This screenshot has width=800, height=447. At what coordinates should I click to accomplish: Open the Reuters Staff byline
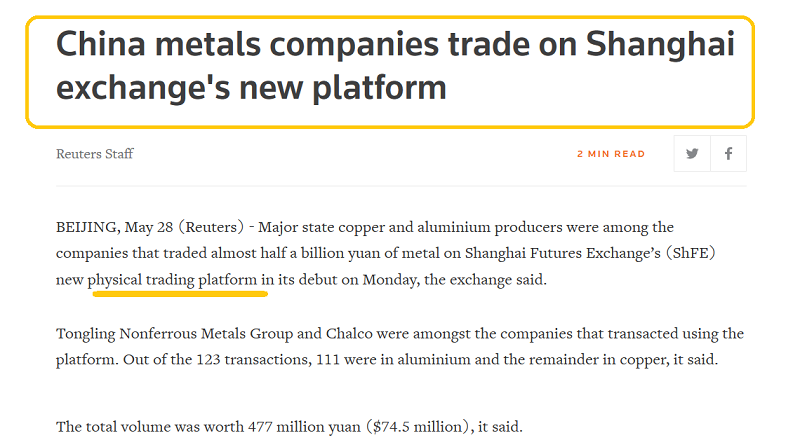95,154
